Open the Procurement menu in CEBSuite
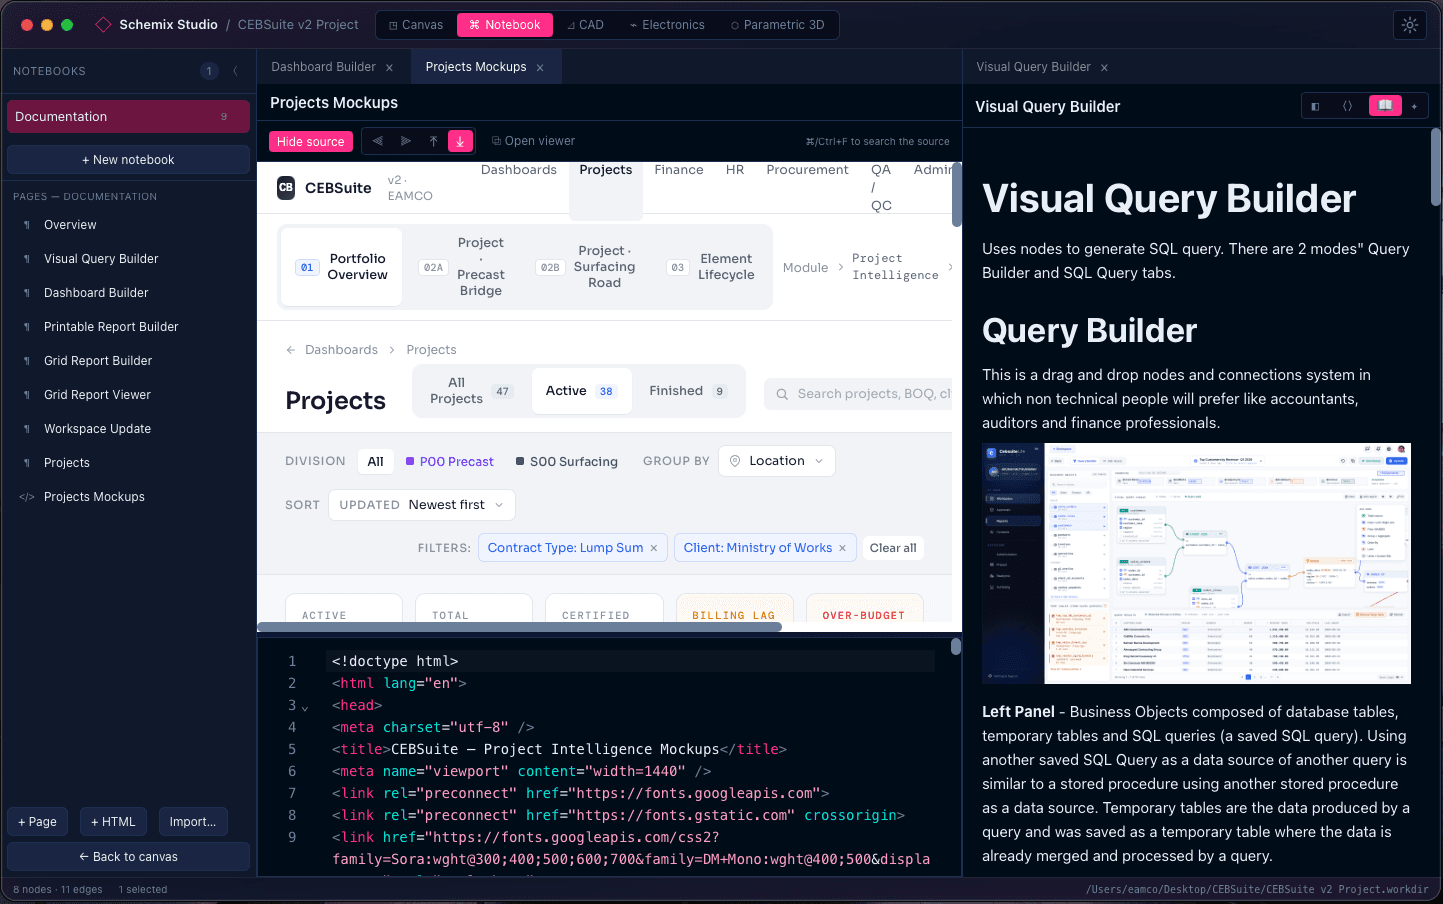The height and width of the screenshot is (904, 1443). click(807, 170)
